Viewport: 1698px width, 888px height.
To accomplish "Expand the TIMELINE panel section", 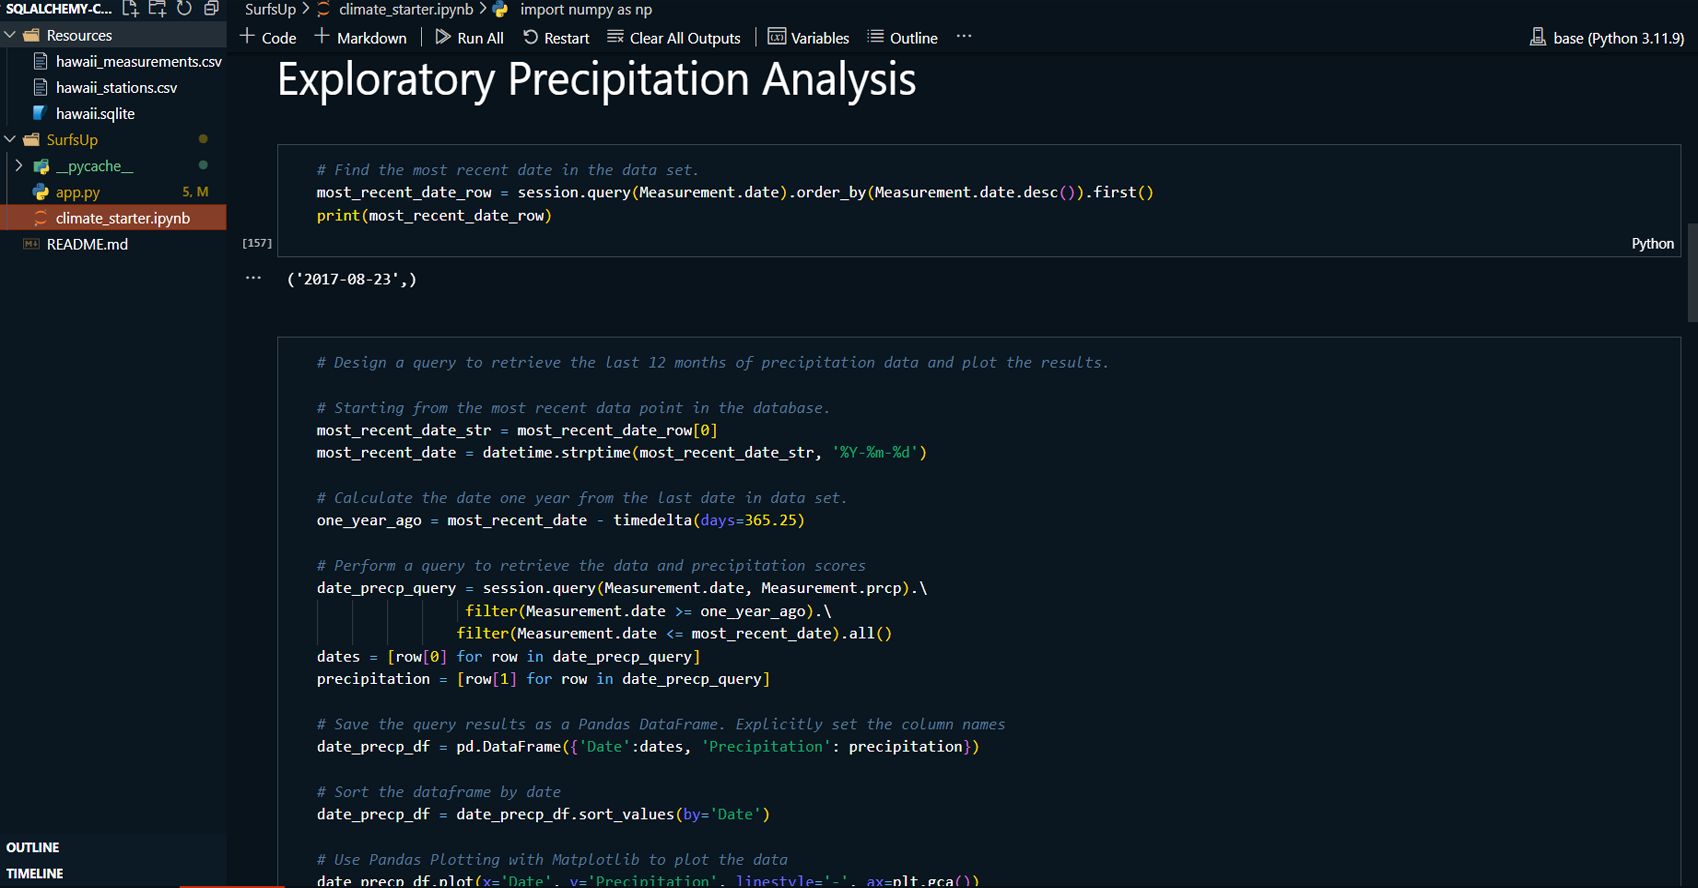I will pyautogui.click(x=35, y=873).
